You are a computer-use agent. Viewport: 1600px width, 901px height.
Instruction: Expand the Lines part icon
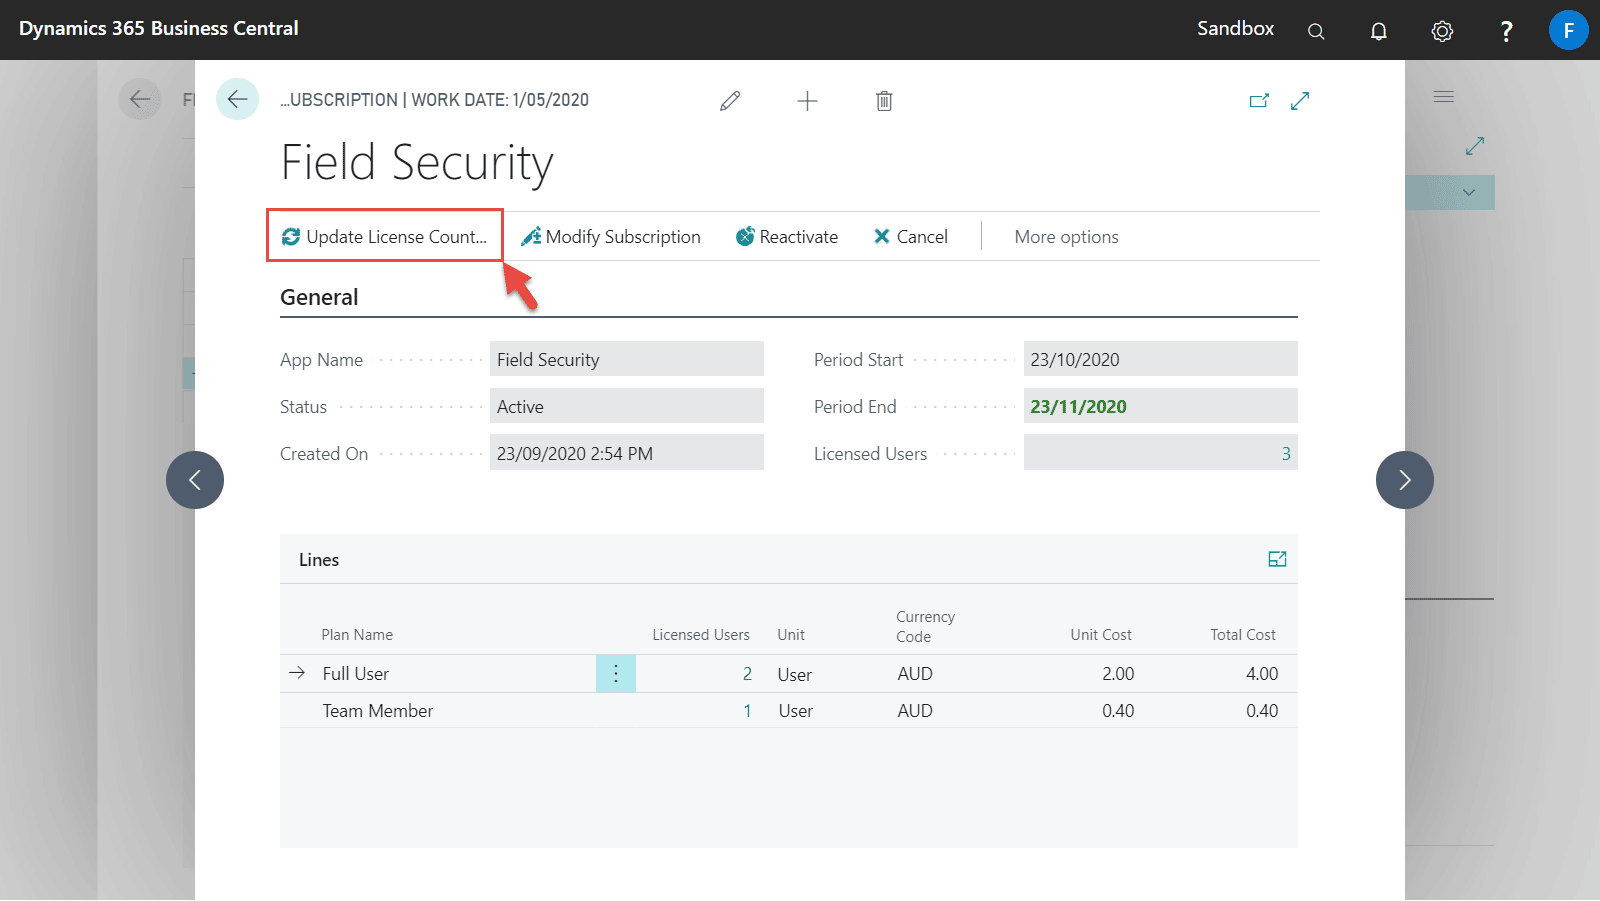(x=1277, y=559)
